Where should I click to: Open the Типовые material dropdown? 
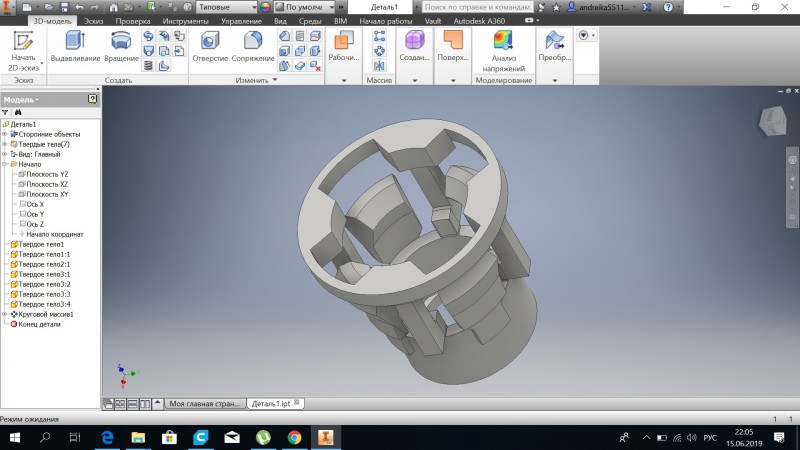point(227,7)
